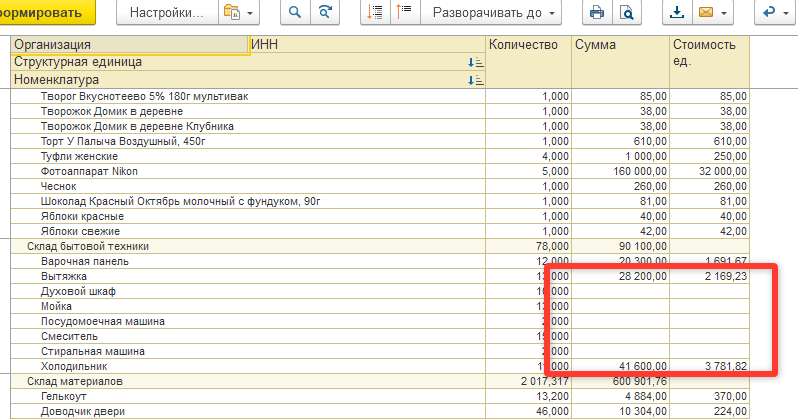The width and height of the screenshot is (798, 419).
Task: Click the 1 000,00 sum for Туфли женские
Action: (x=620, y=156)
